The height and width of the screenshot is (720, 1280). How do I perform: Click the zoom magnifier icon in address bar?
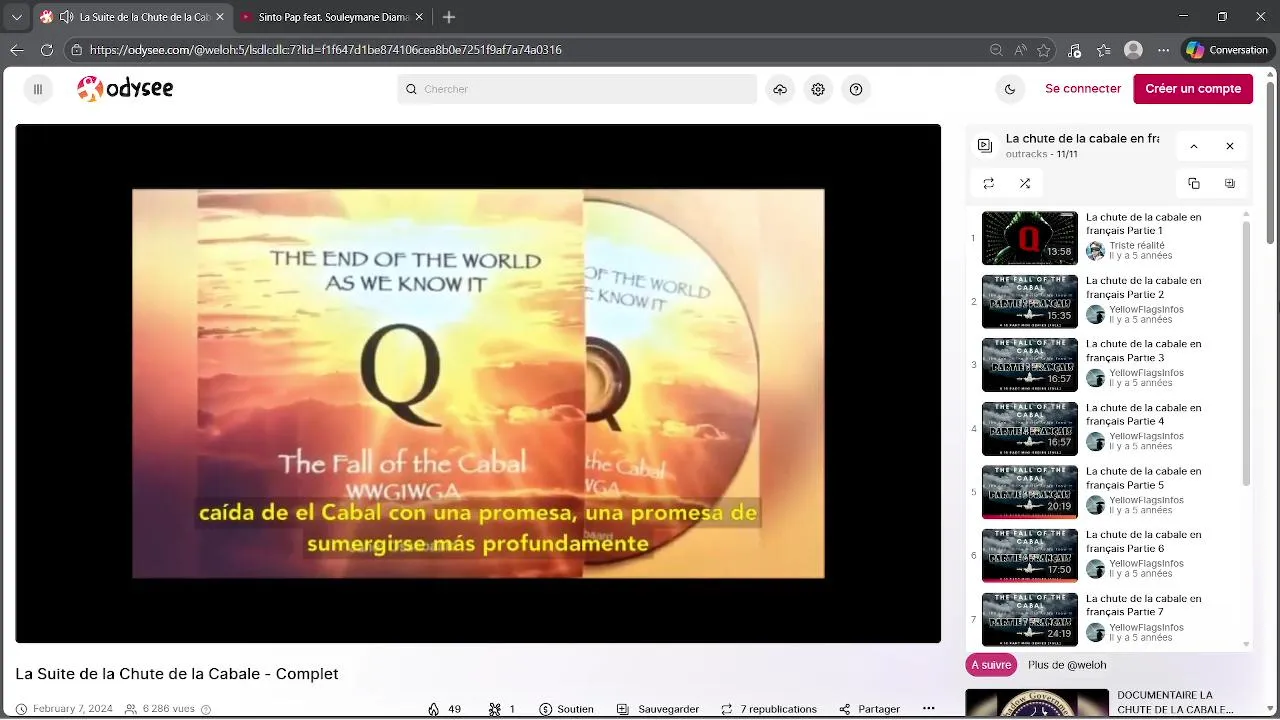pos(996,49)
